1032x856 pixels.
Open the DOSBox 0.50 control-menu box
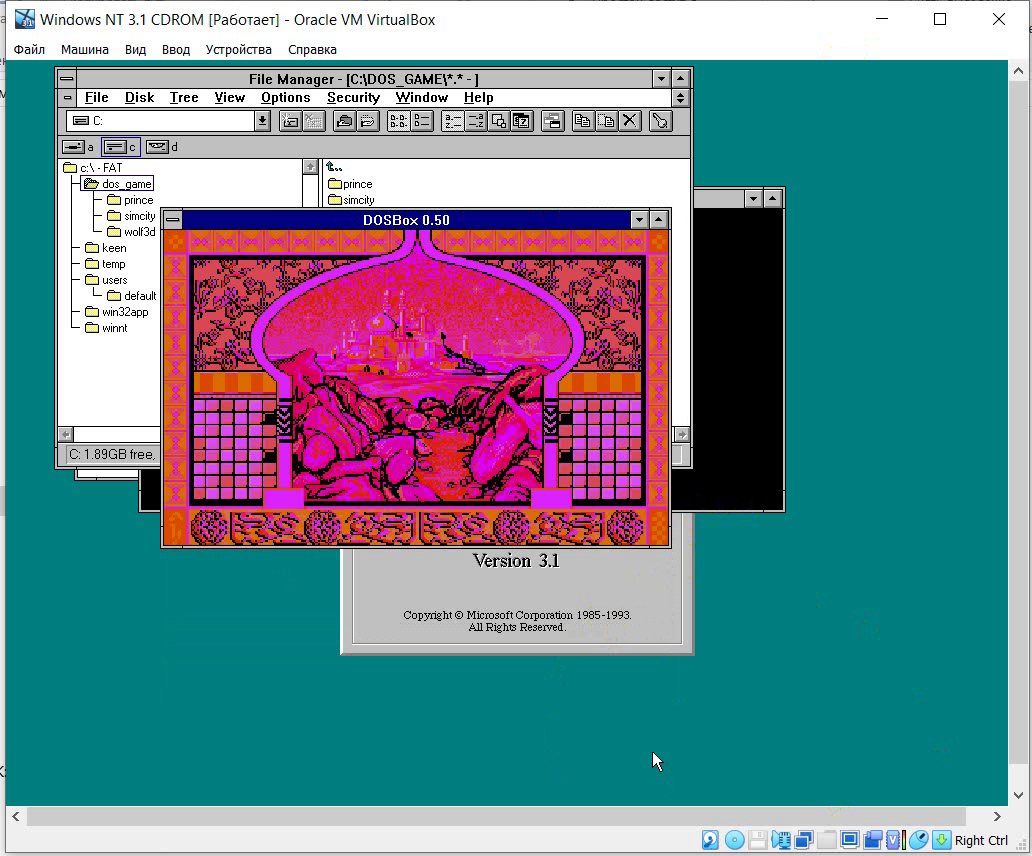[172, 220]
